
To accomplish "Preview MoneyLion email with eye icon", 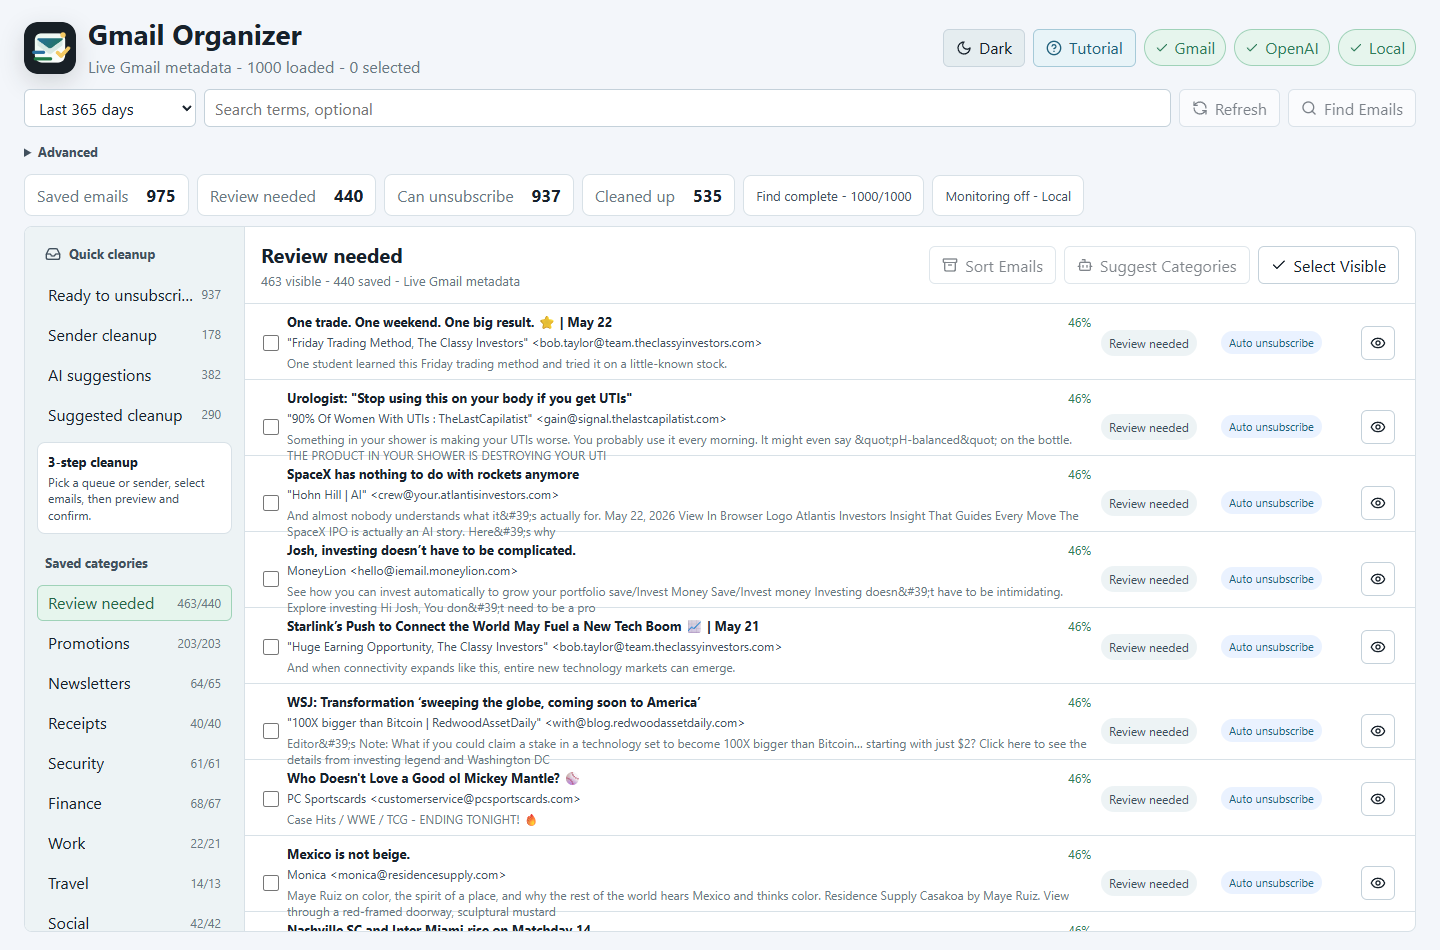I will click(x=1378, y=579).
